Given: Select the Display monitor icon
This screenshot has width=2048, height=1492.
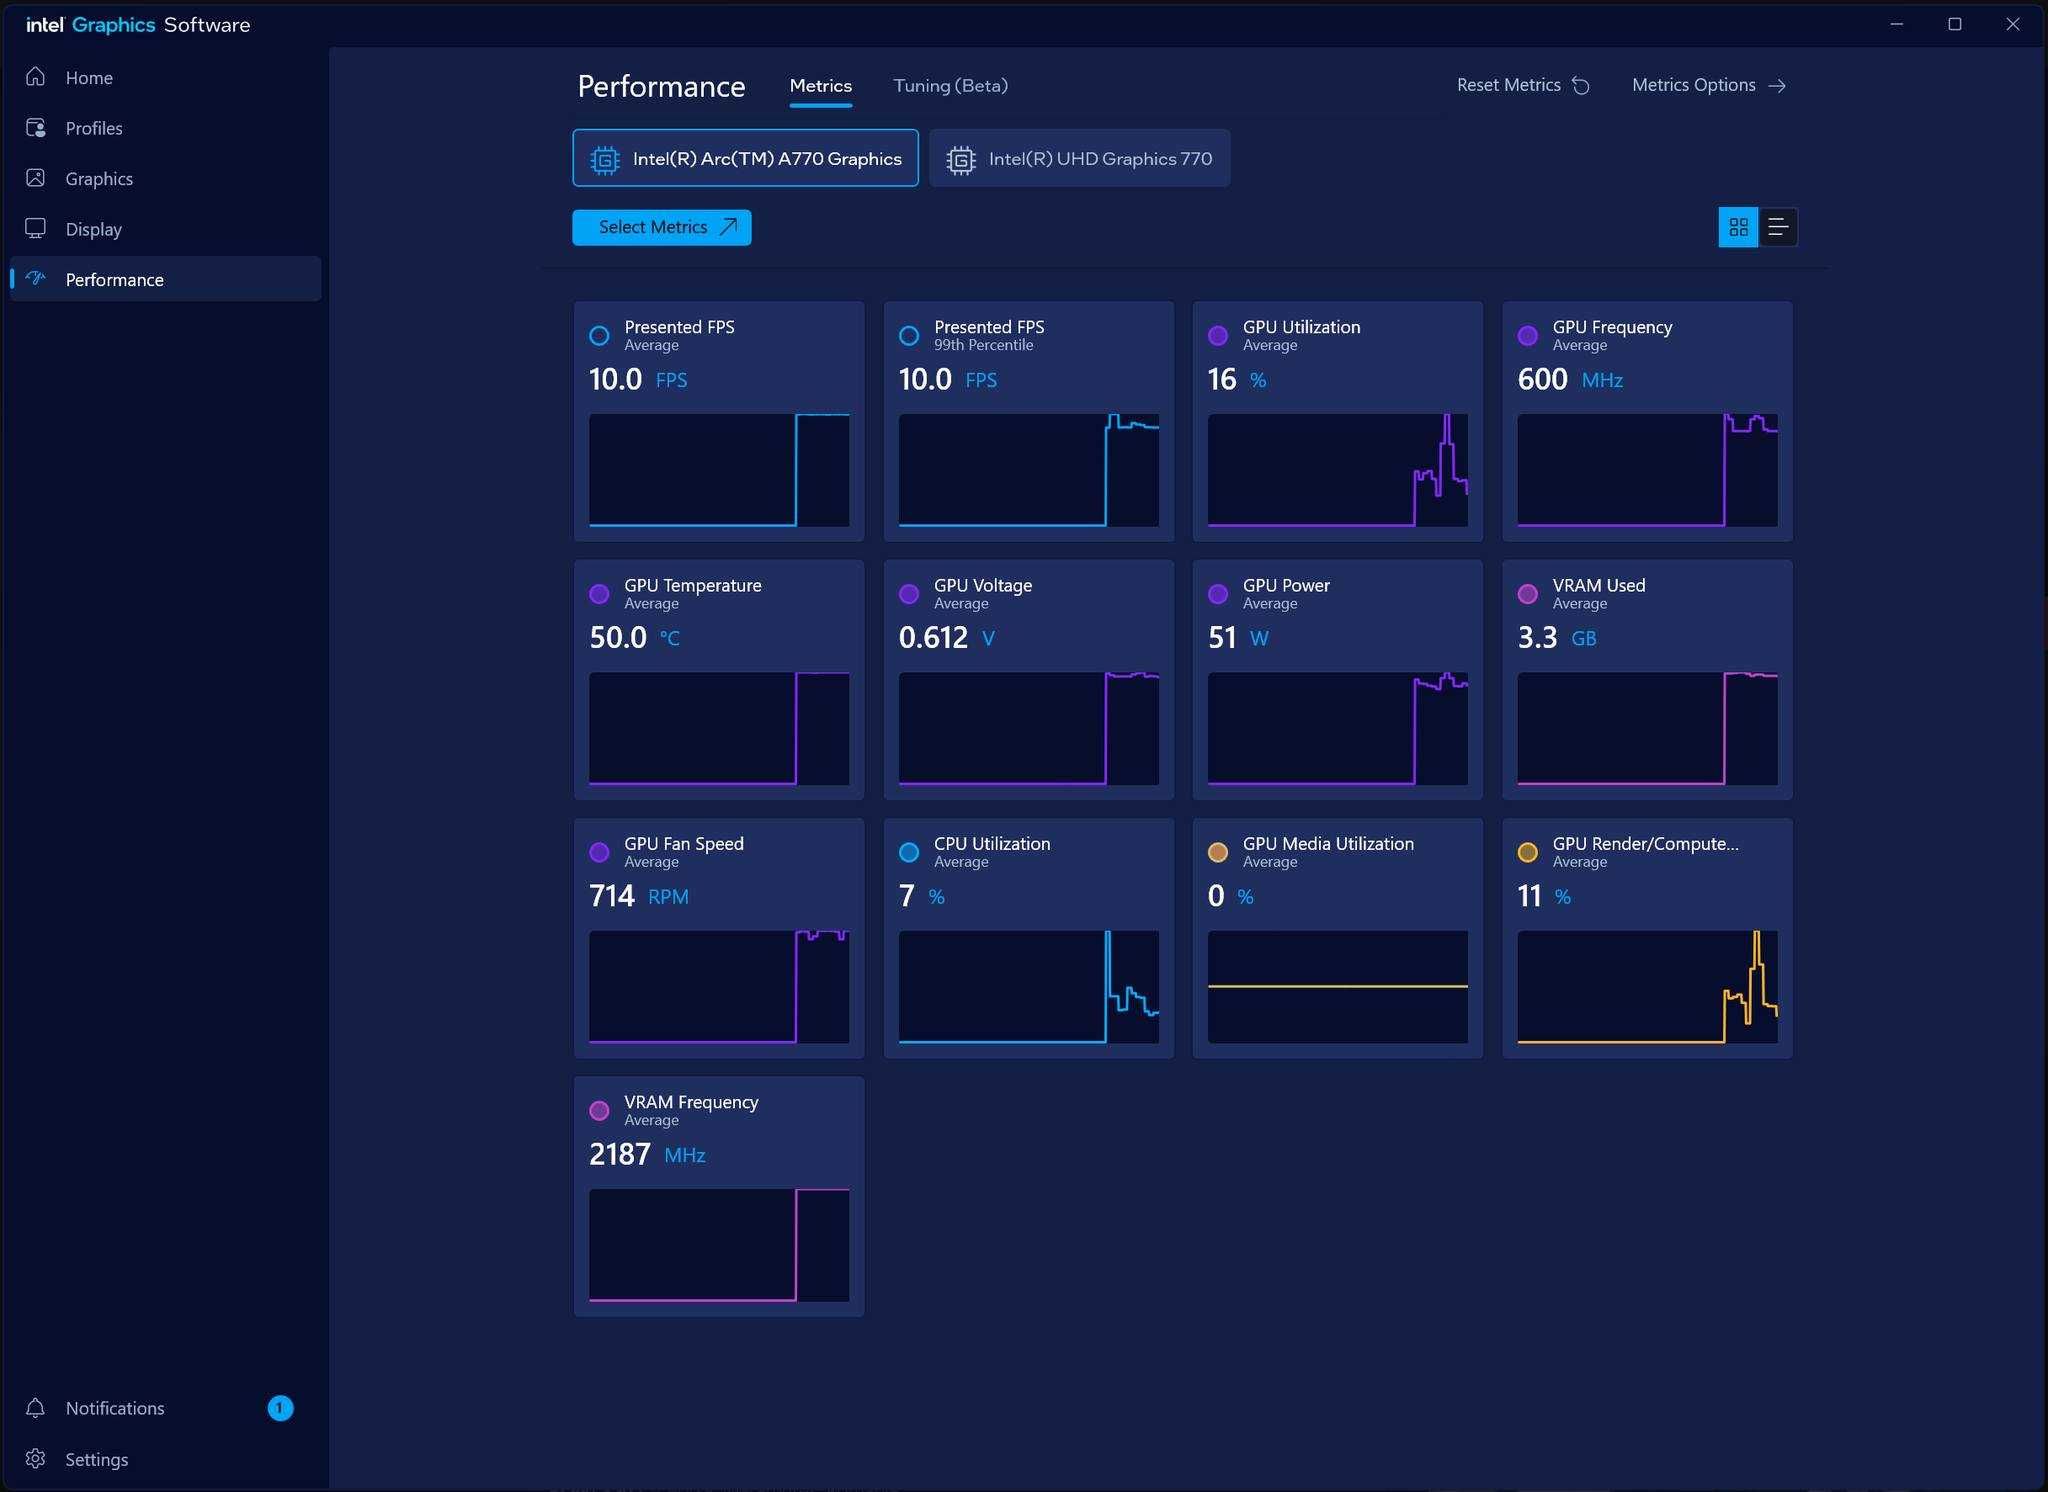Looking at the screenshot, I should pyautogui.click(x=36, y=228).
